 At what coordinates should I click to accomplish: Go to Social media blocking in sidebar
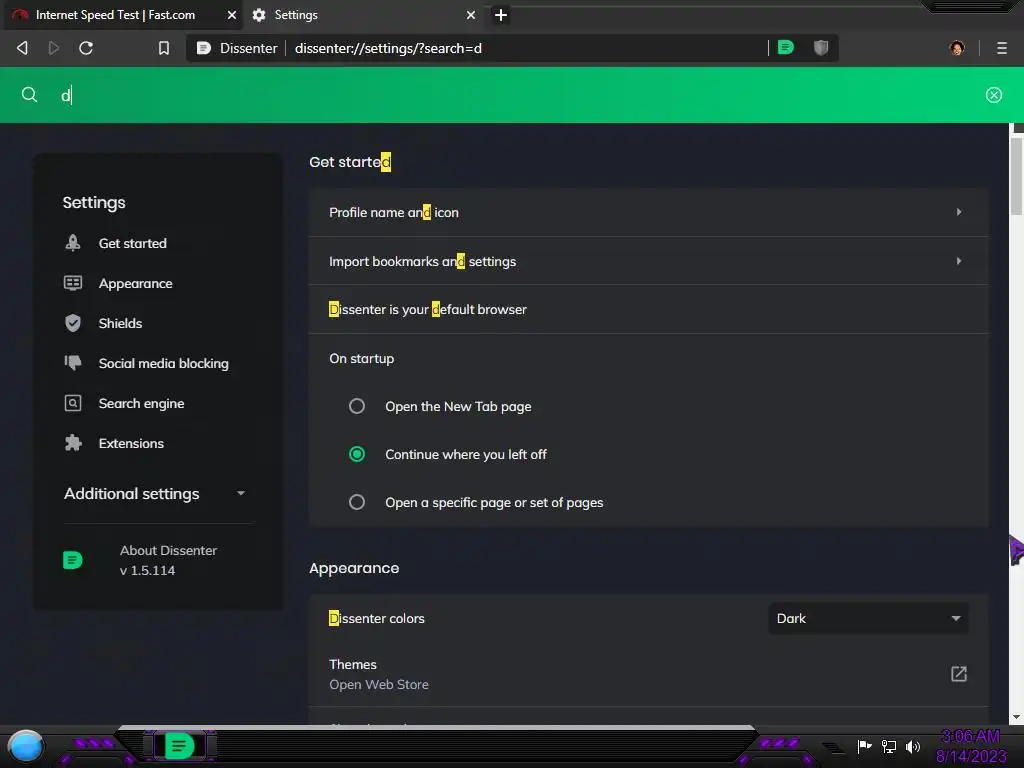pyautogui.click(x=163, y=363)
